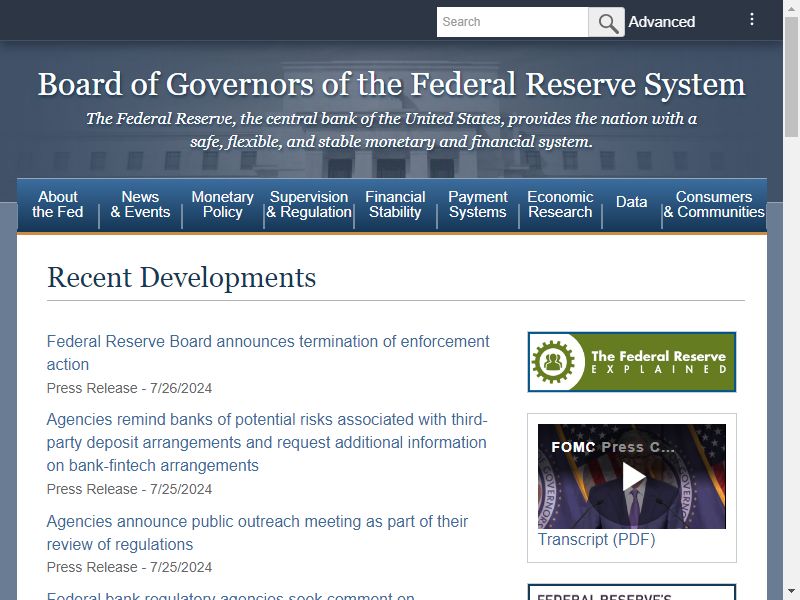Open the Advanced search link

(662, 22)
